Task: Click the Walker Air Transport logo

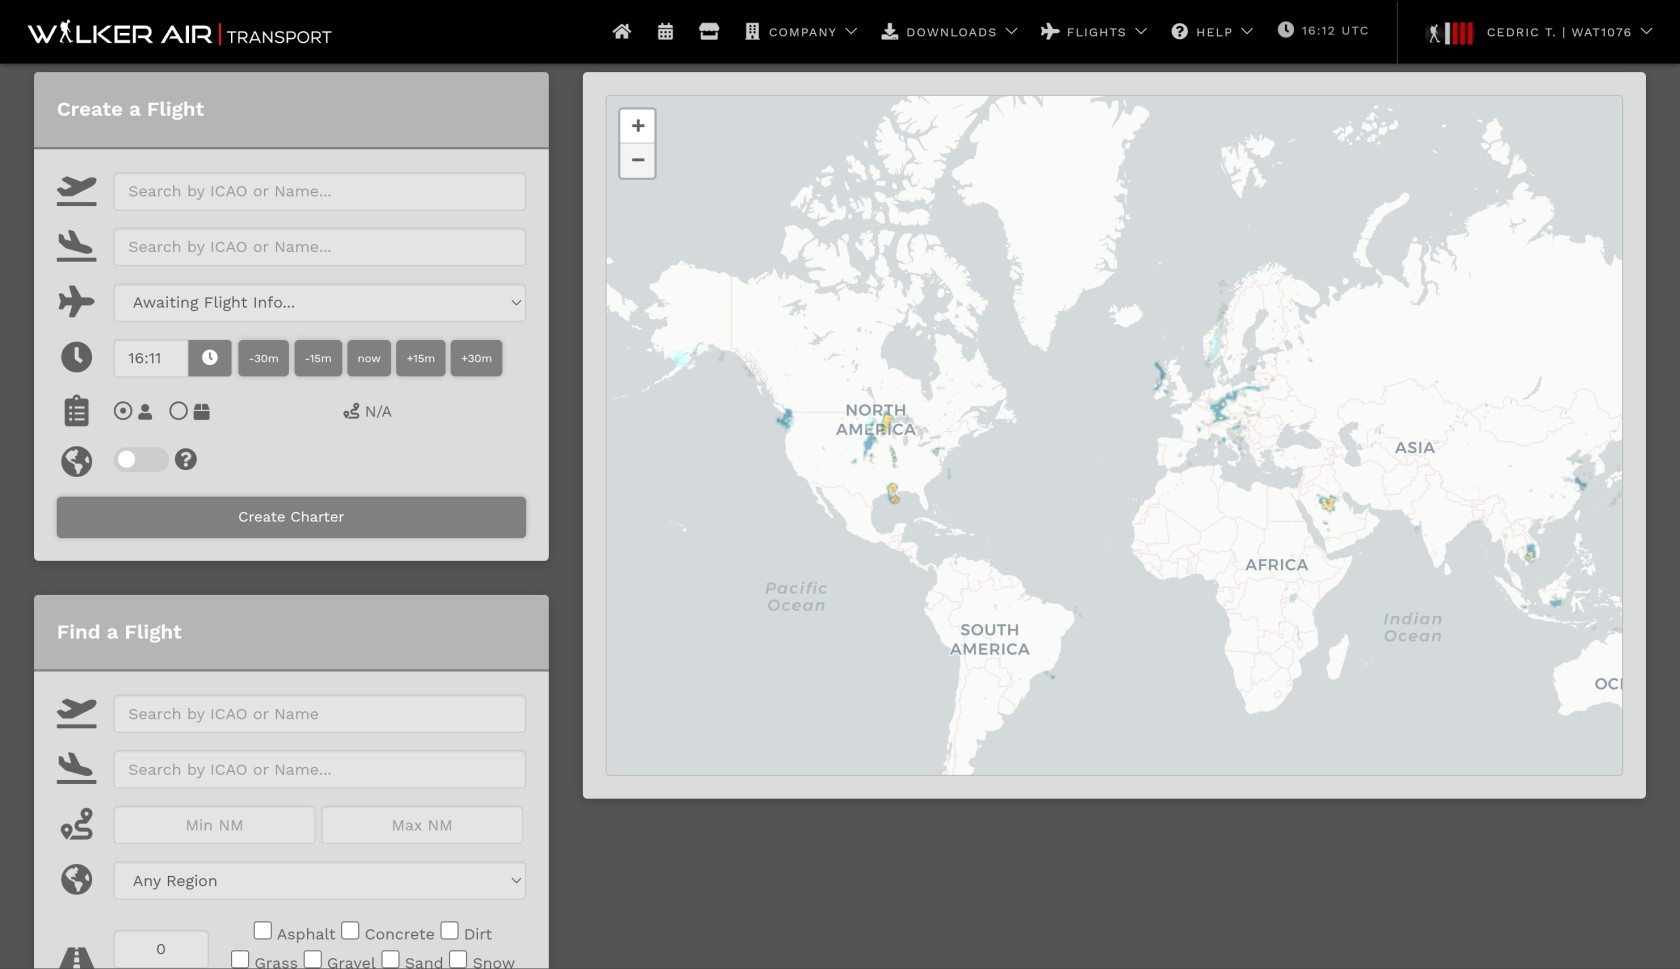Action: [x=179, y=34]
